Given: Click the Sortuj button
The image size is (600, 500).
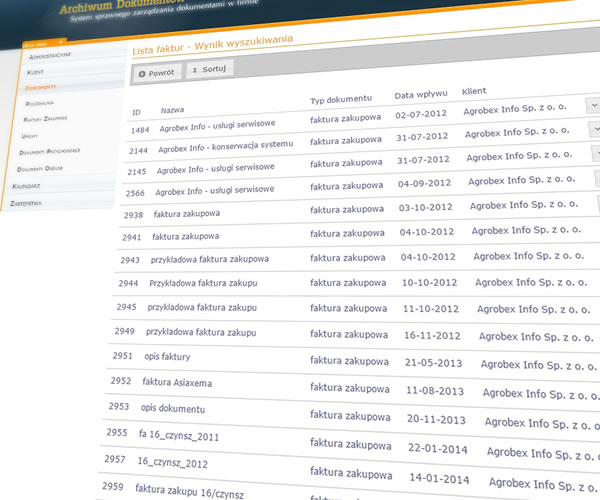Looking at the screenshot, I should coord(209,69).
